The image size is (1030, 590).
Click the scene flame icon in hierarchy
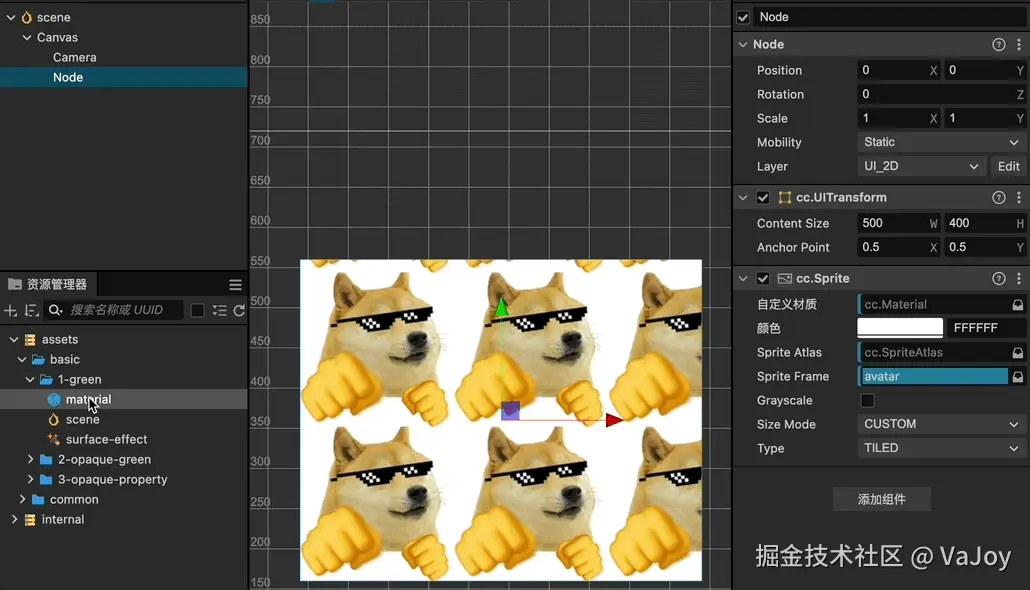[27, 18]
